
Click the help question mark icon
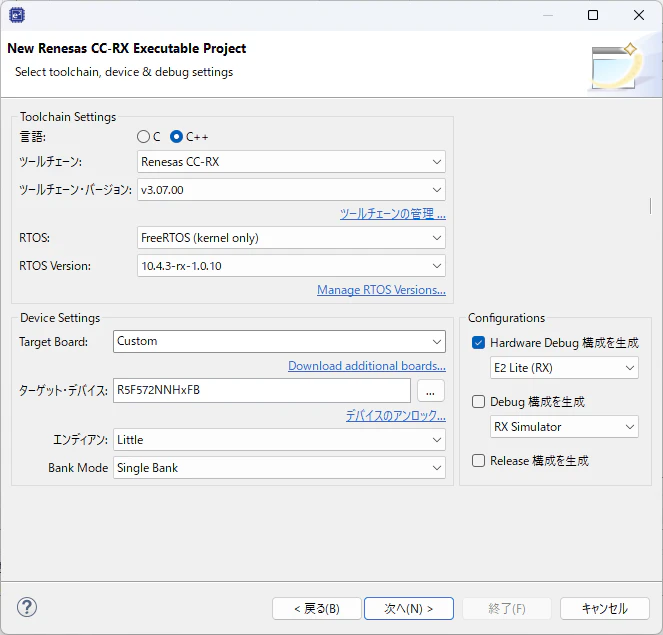tap(27, 608)
